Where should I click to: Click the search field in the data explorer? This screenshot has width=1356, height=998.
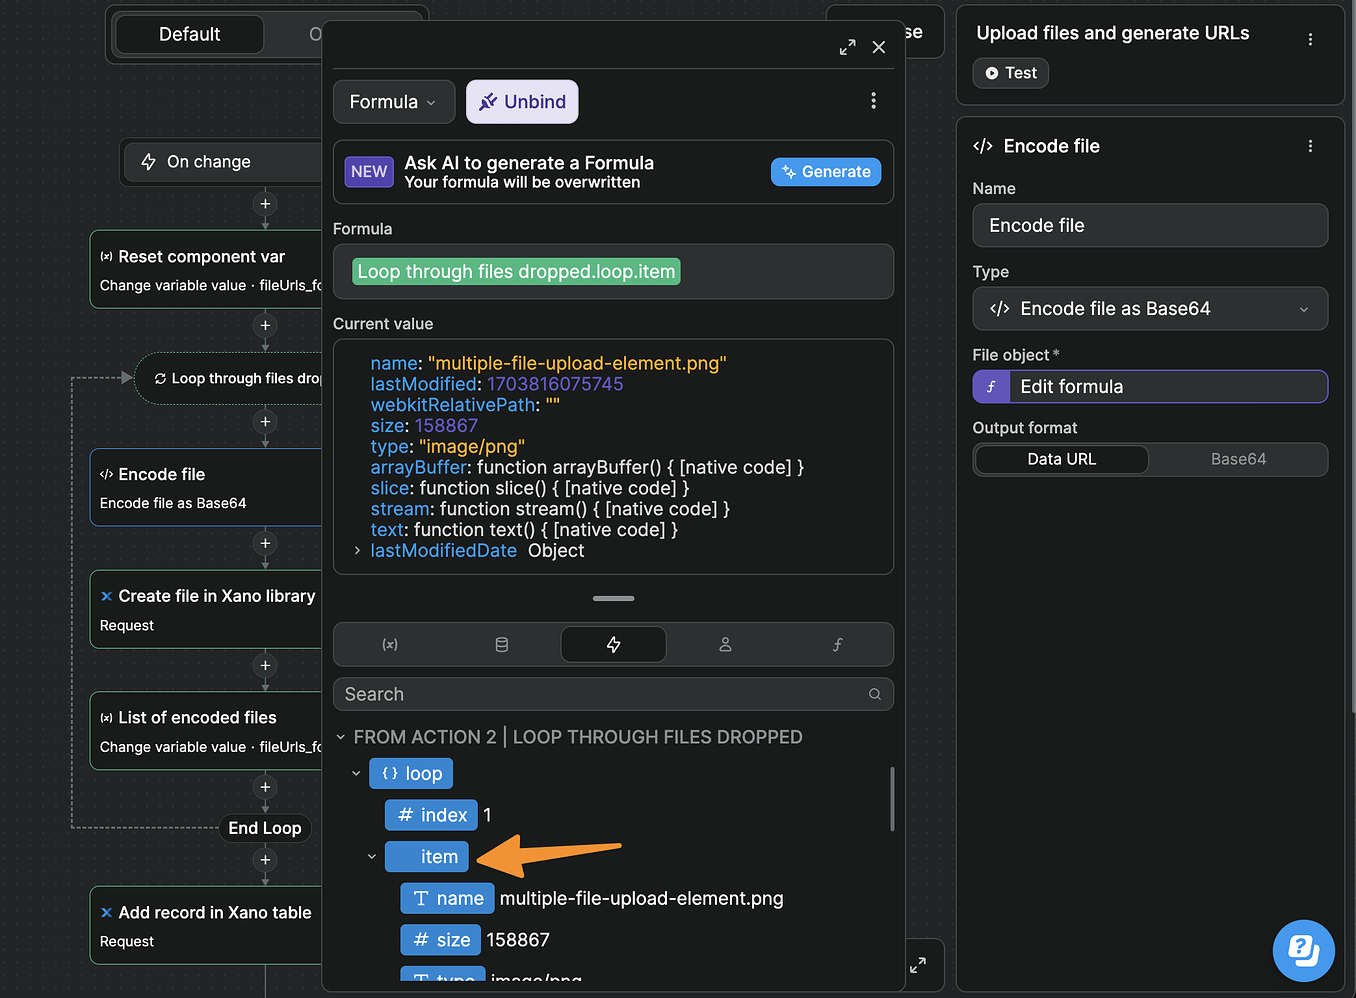coord(613,694)
